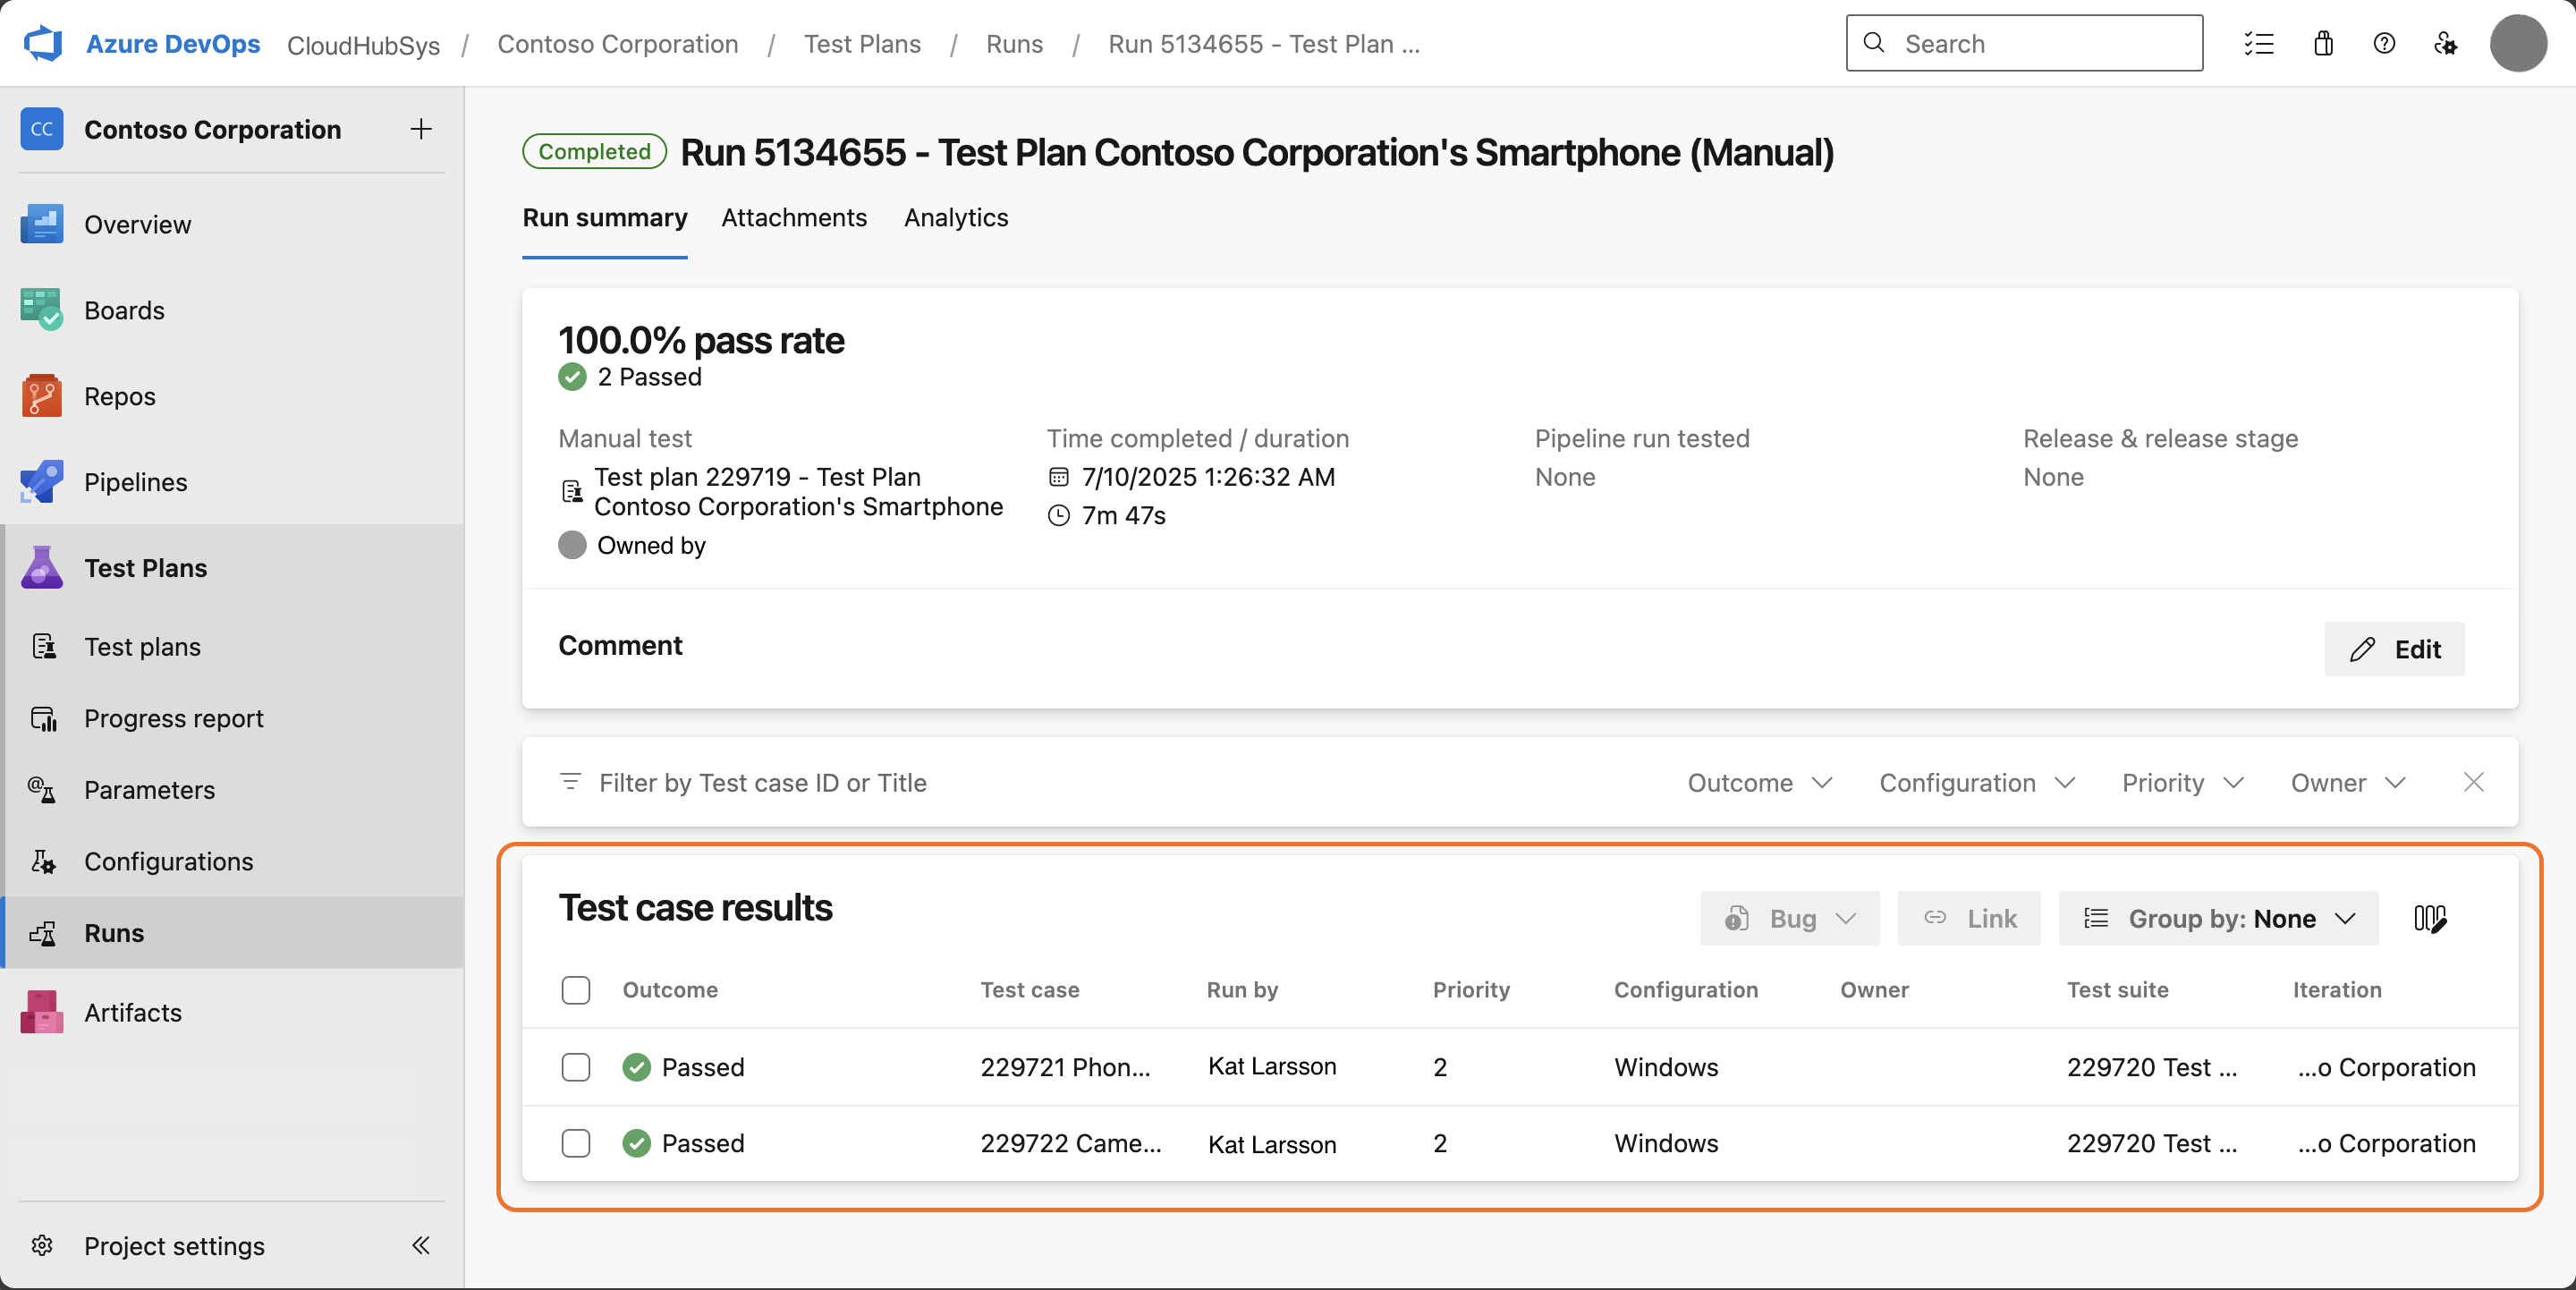Select Repos from the project sidebar
The height and width of the screenshot is (1290, 2576).
coord(119,395)
